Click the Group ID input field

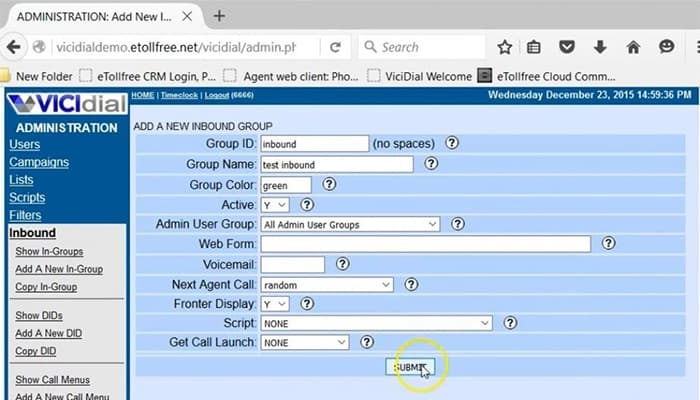(x=315, y=144)
